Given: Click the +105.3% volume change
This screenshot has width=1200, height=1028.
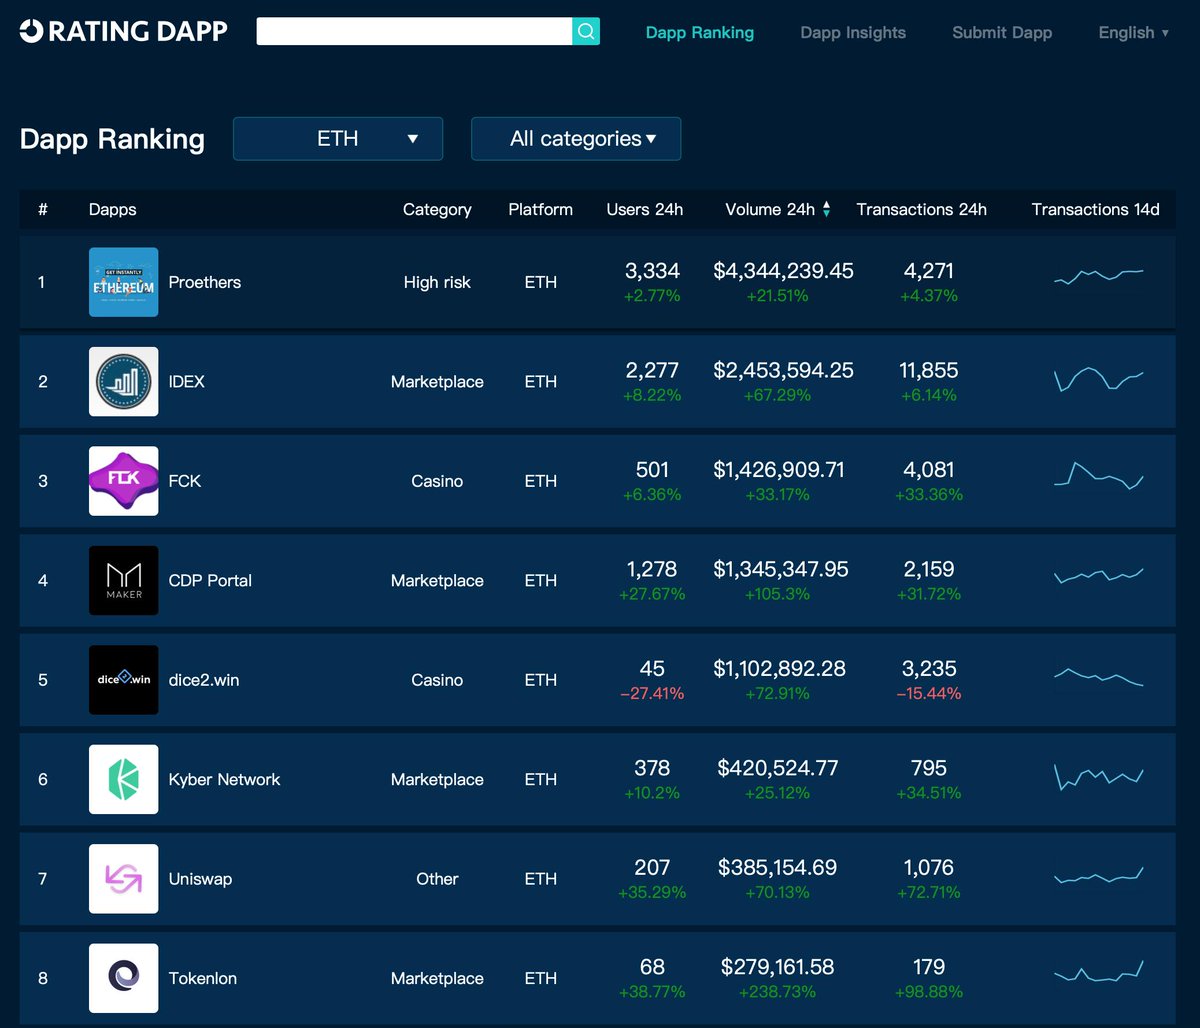Looking at the screenshot, I should [x=777, y=594].
